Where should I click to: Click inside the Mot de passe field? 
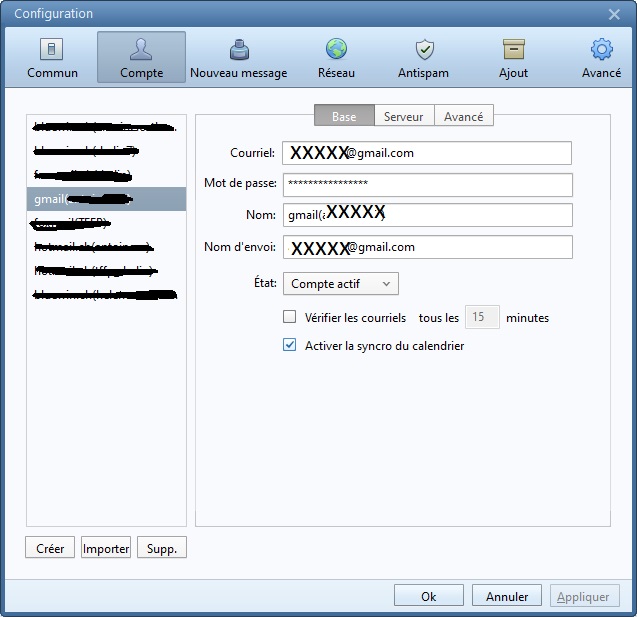coord(427,184)
